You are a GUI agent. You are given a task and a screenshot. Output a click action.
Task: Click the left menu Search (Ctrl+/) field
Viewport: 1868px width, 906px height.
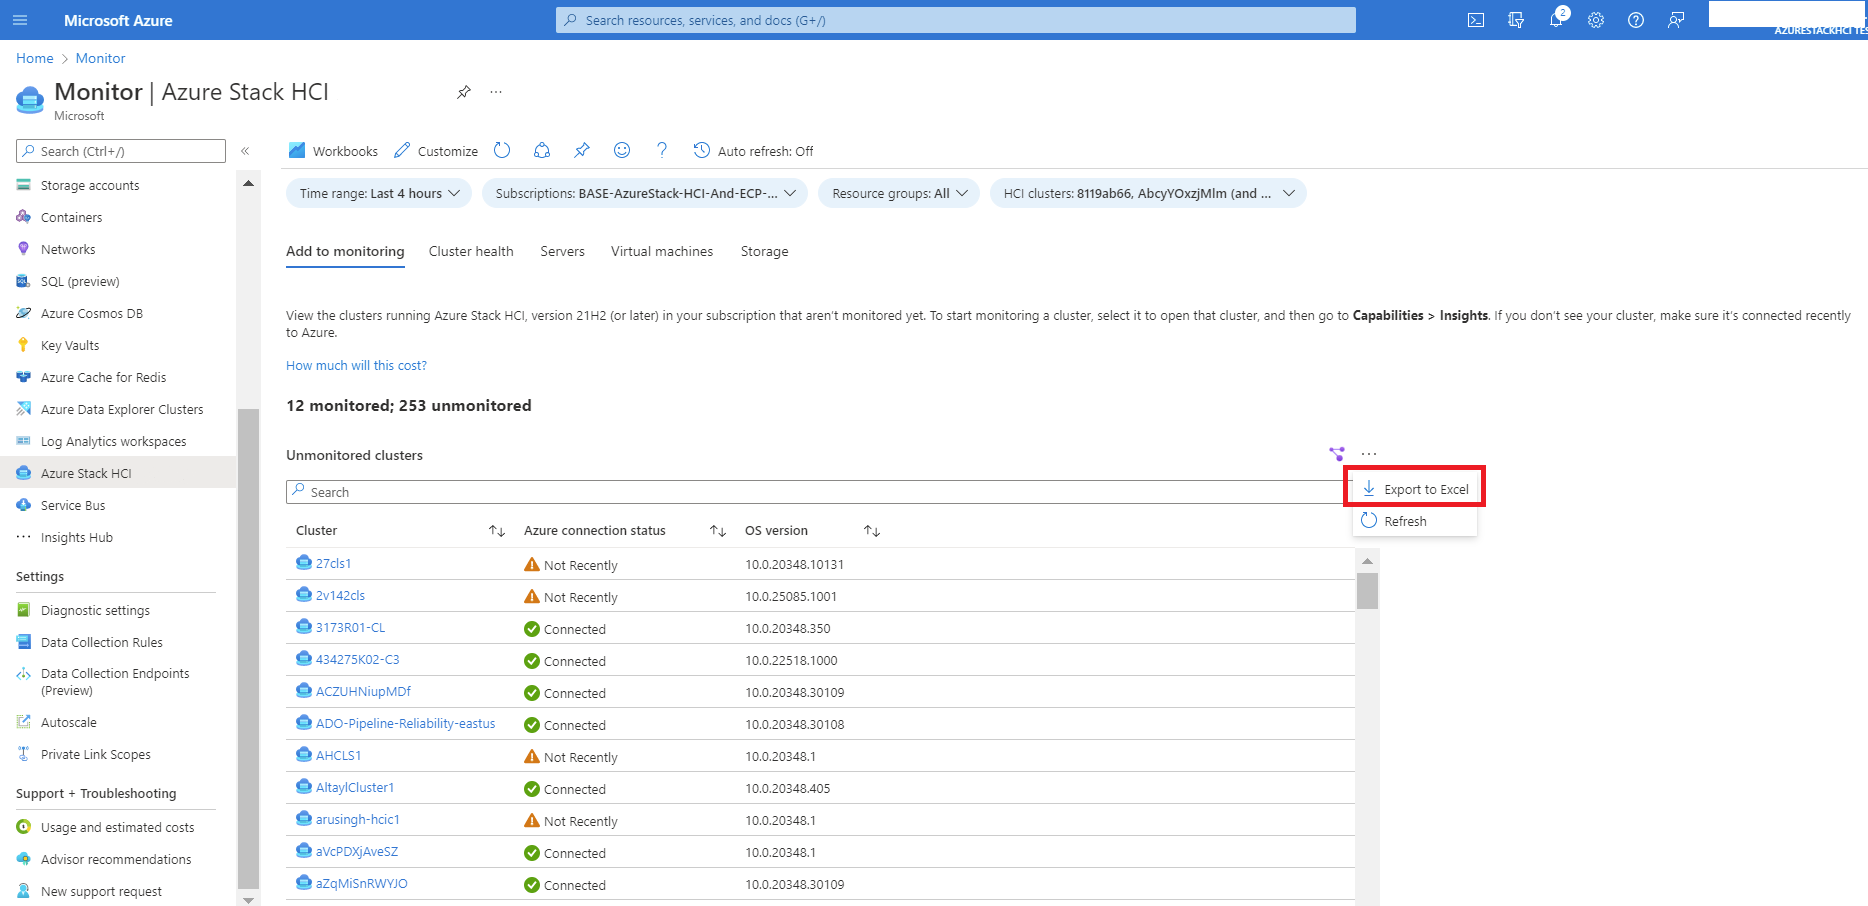tap(121, 151)
